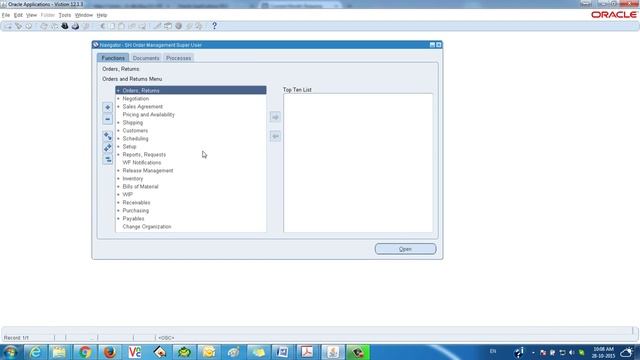Viewport: 640px width, 360px height.
Task: Click the Next Step toolbar icon
Action: point(54,26)
